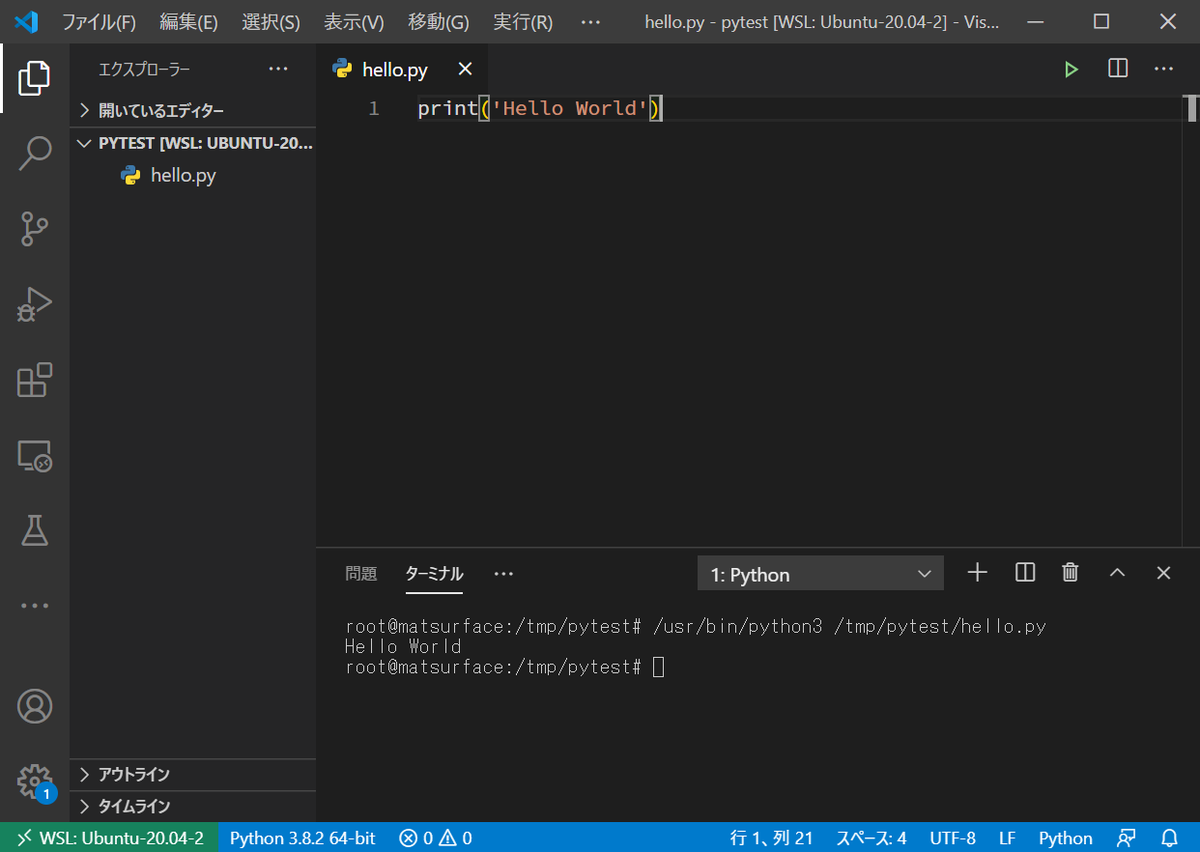Open the 移動(G) menu

[438, 22]
